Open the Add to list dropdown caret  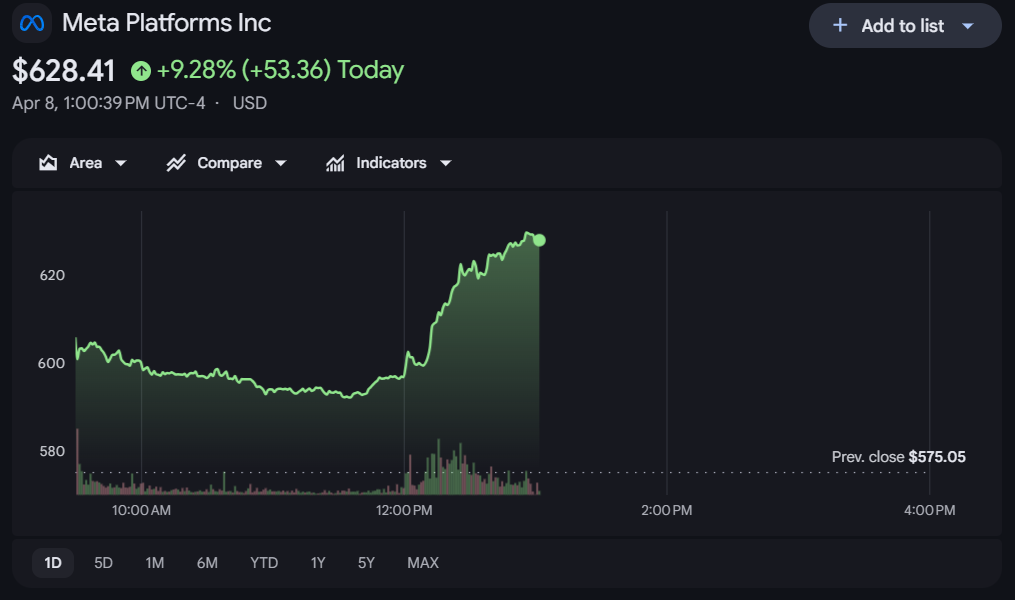coord(967,26)
